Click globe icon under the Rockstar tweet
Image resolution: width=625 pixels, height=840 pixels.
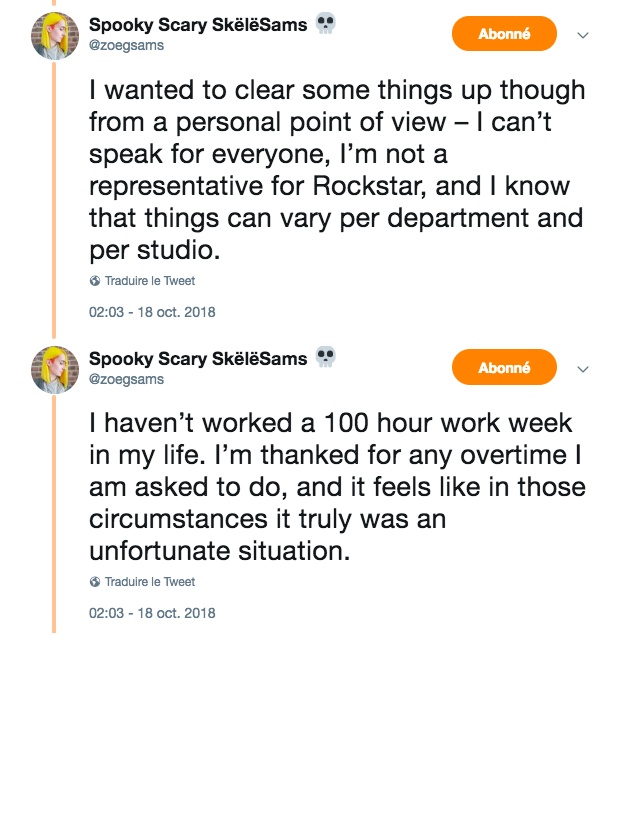coord(95,281)
